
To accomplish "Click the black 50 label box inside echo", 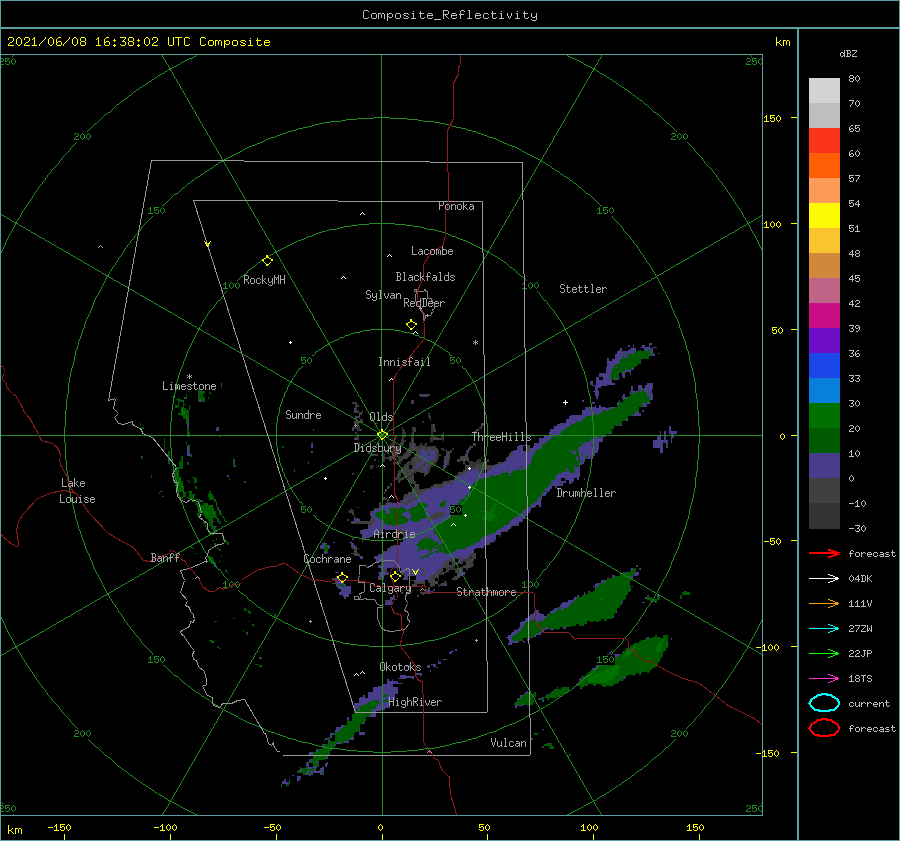I will click(456, 509).
